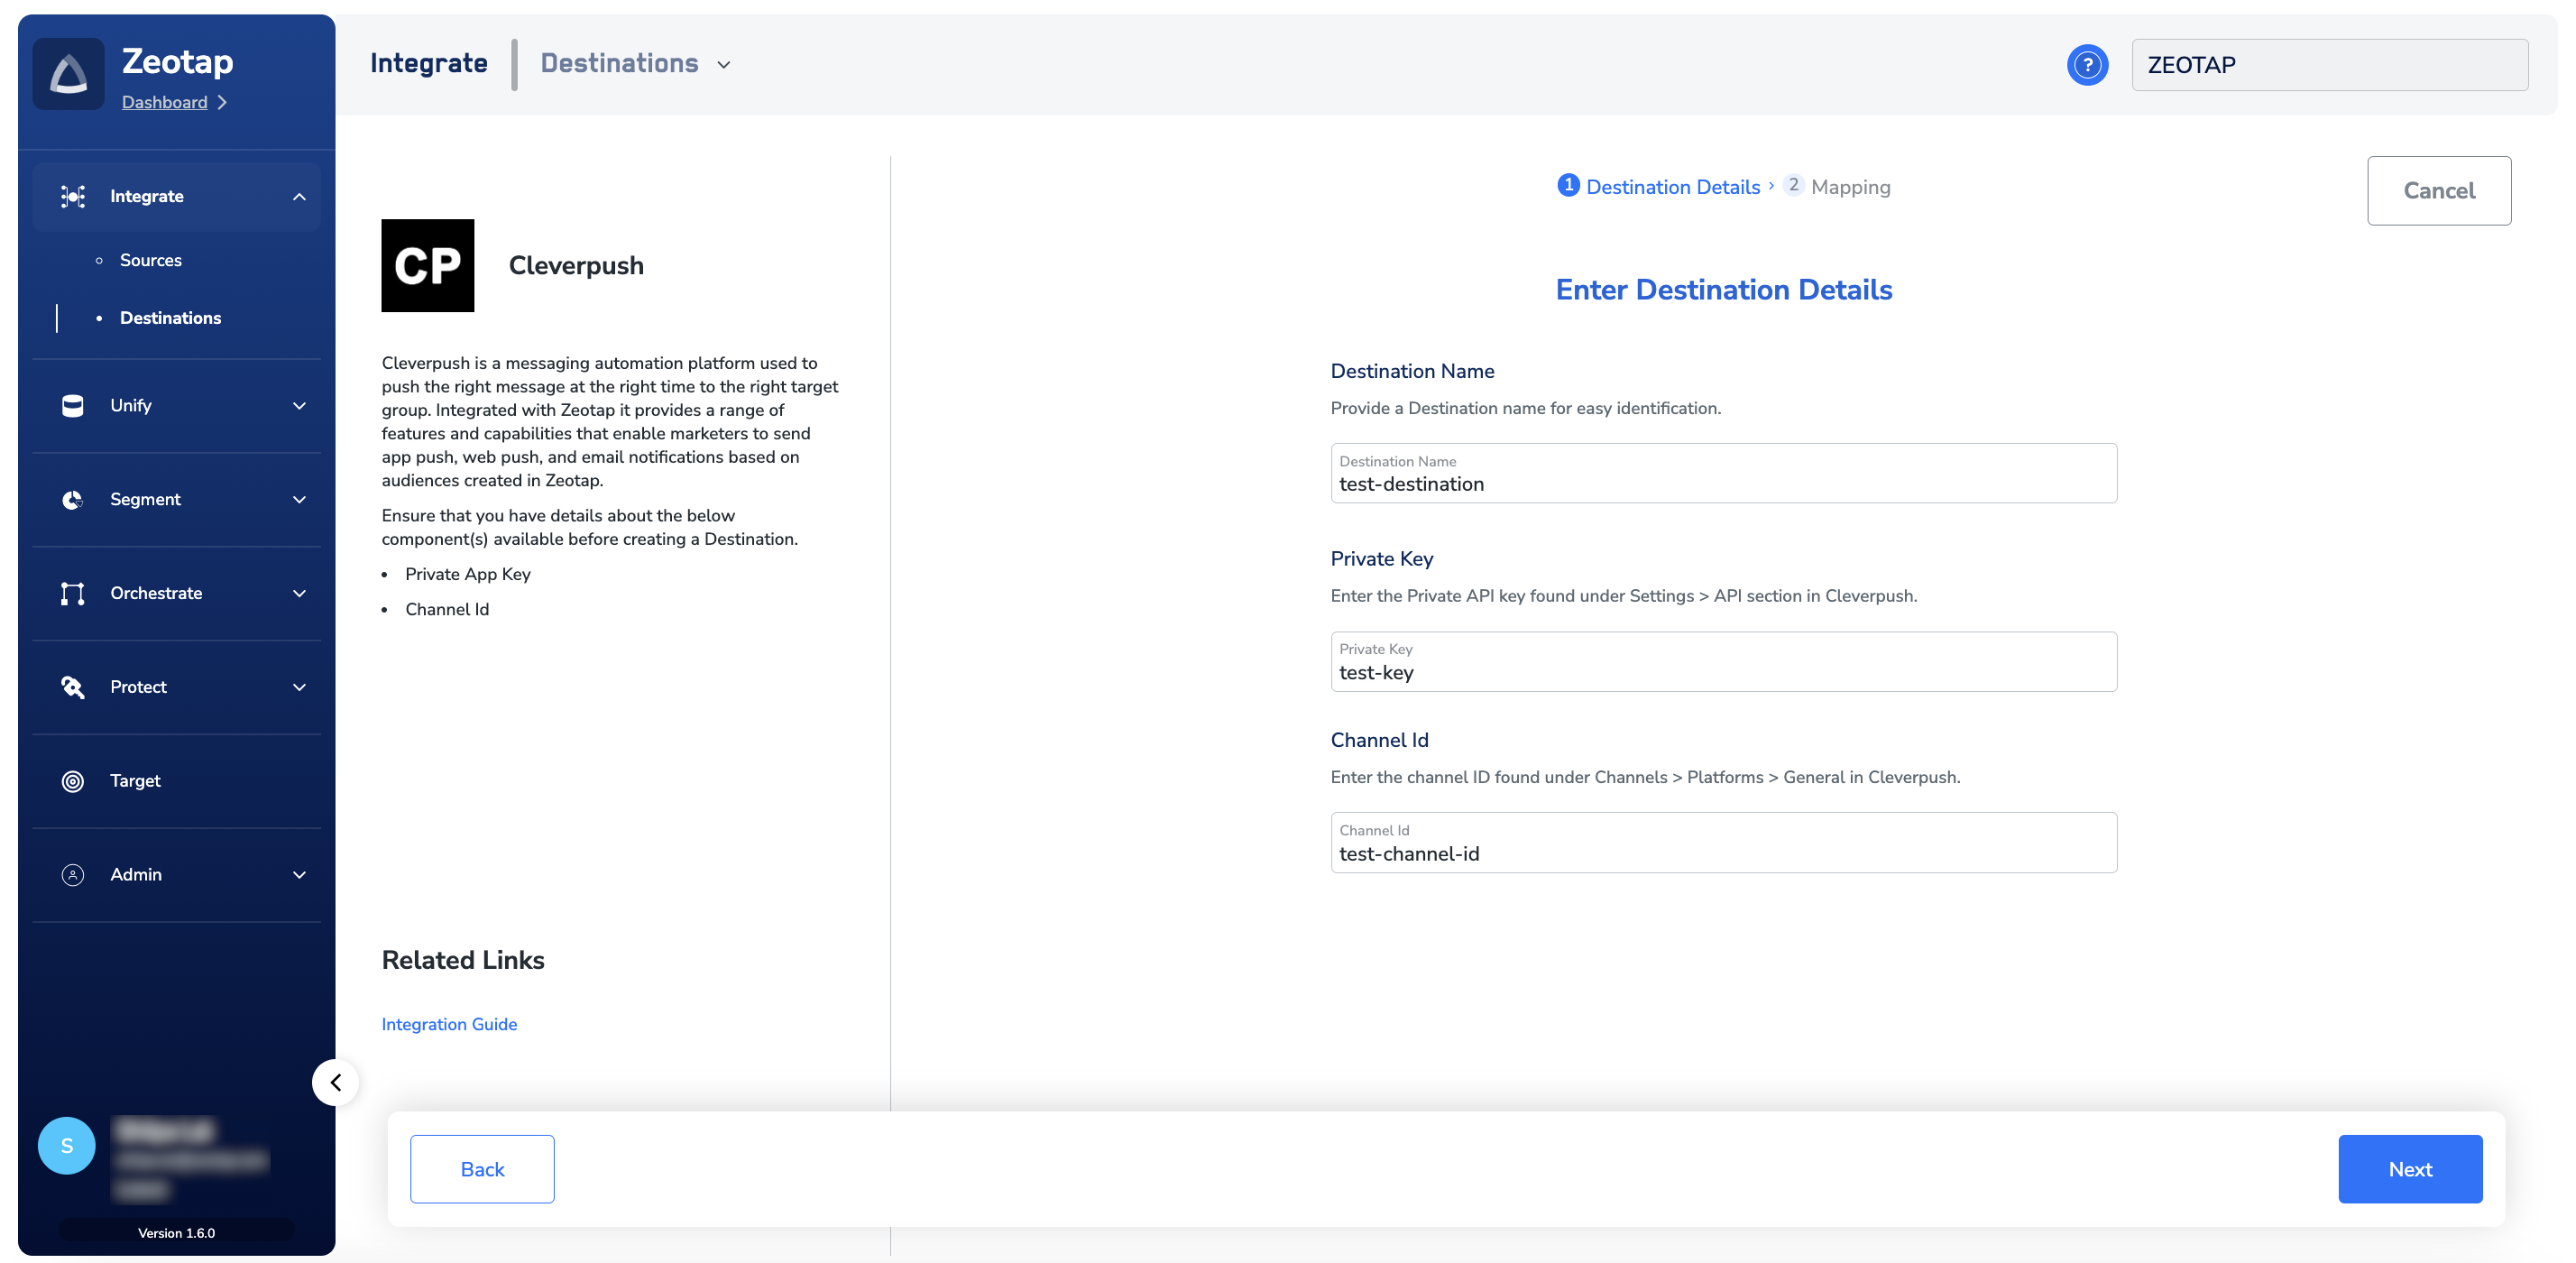Select the Mapping step tab
The height and width of the screenshot is (1263, 2576).
tap(1849, 187)
